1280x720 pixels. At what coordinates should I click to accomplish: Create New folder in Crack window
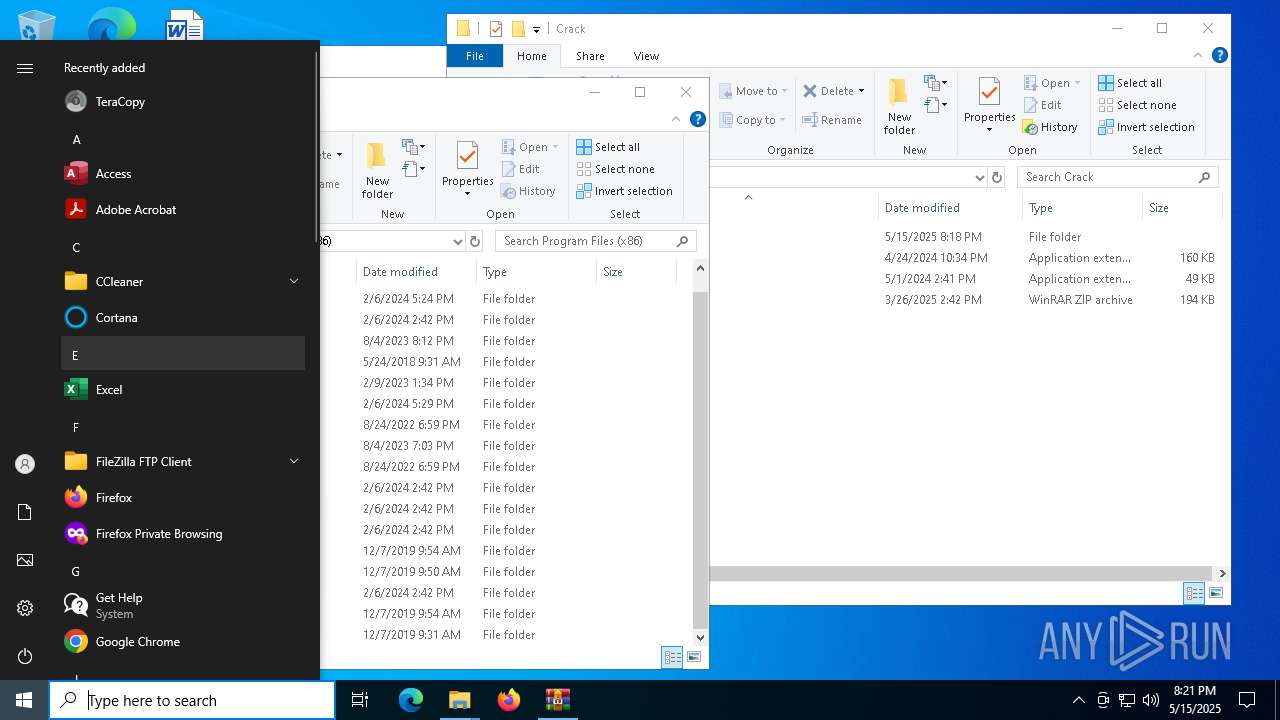[x=899, y=105]
